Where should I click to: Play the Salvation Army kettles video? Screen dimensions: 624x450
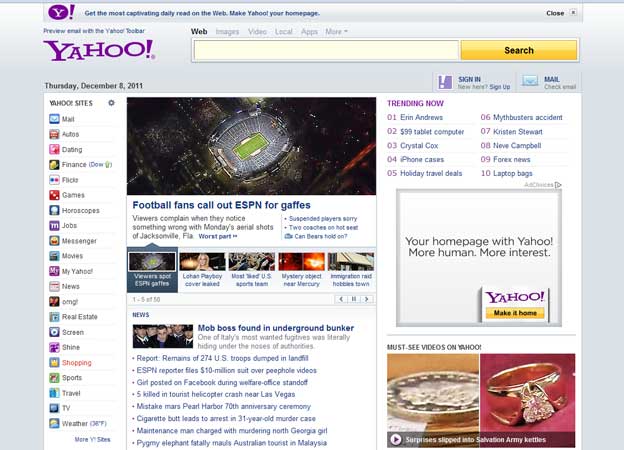(x=396, y=439)
